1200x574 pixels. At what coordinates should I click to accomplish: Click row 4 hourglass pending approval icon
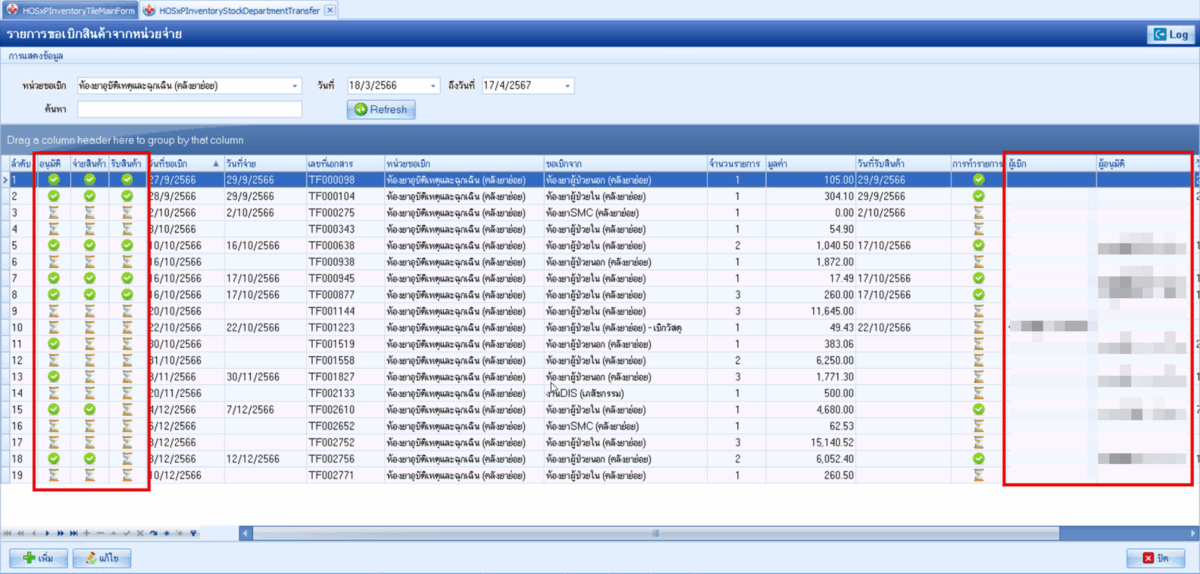pos(53,229)
